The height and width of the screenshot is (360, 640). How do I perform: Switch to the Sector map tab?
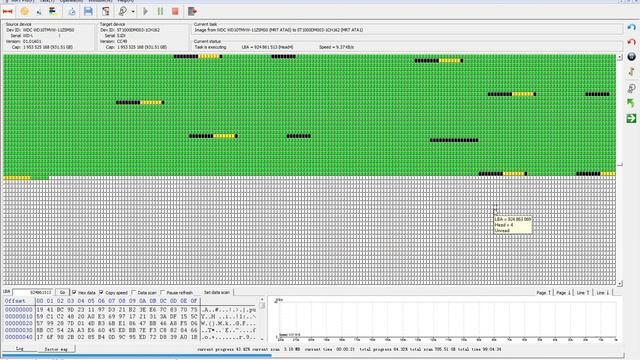point(56,349)
